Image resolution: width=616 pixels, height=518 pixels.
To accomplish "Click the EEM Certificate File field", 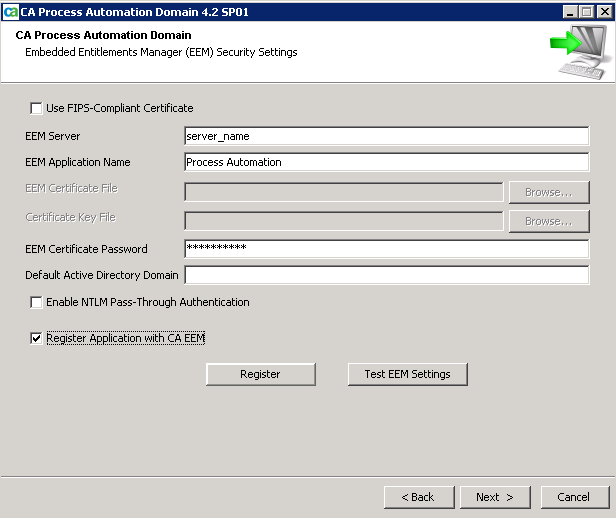I will [344, 192].
